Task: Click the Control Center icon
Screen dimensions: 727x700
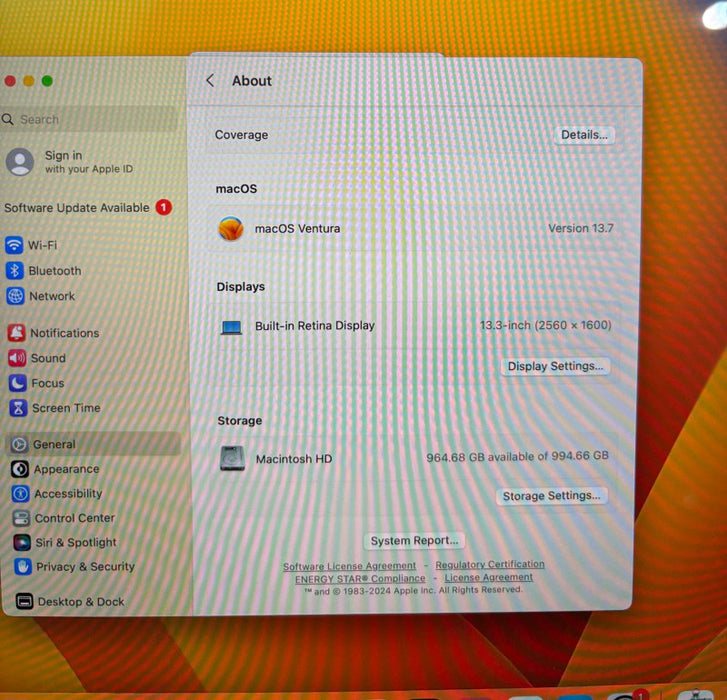Action: point(21,518)
